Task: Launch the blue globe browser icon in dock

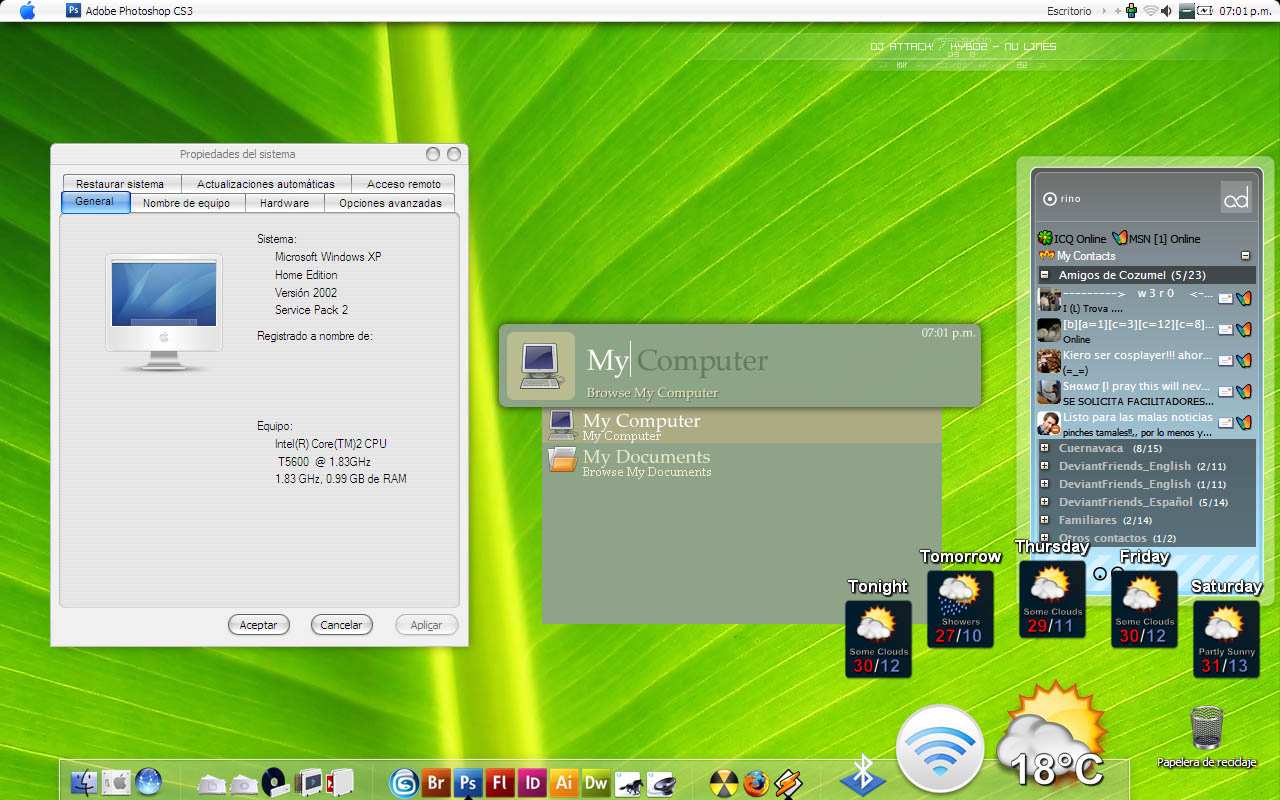Action: [x=148, y=782]
